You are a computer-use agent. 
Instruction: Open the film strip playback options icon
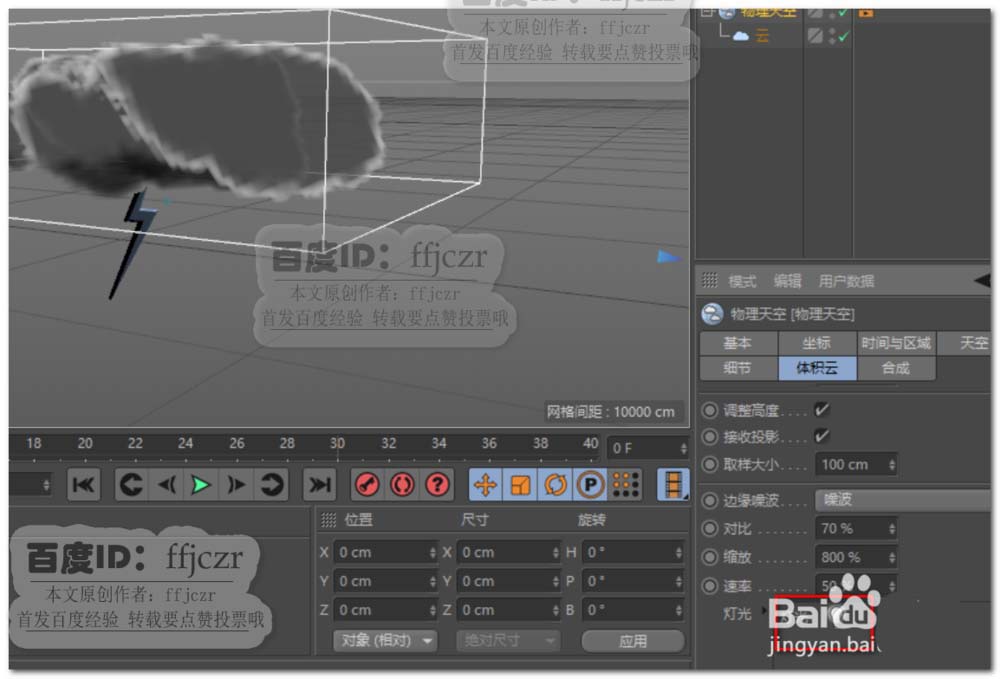pyautogui.click(x=673, y=485)
